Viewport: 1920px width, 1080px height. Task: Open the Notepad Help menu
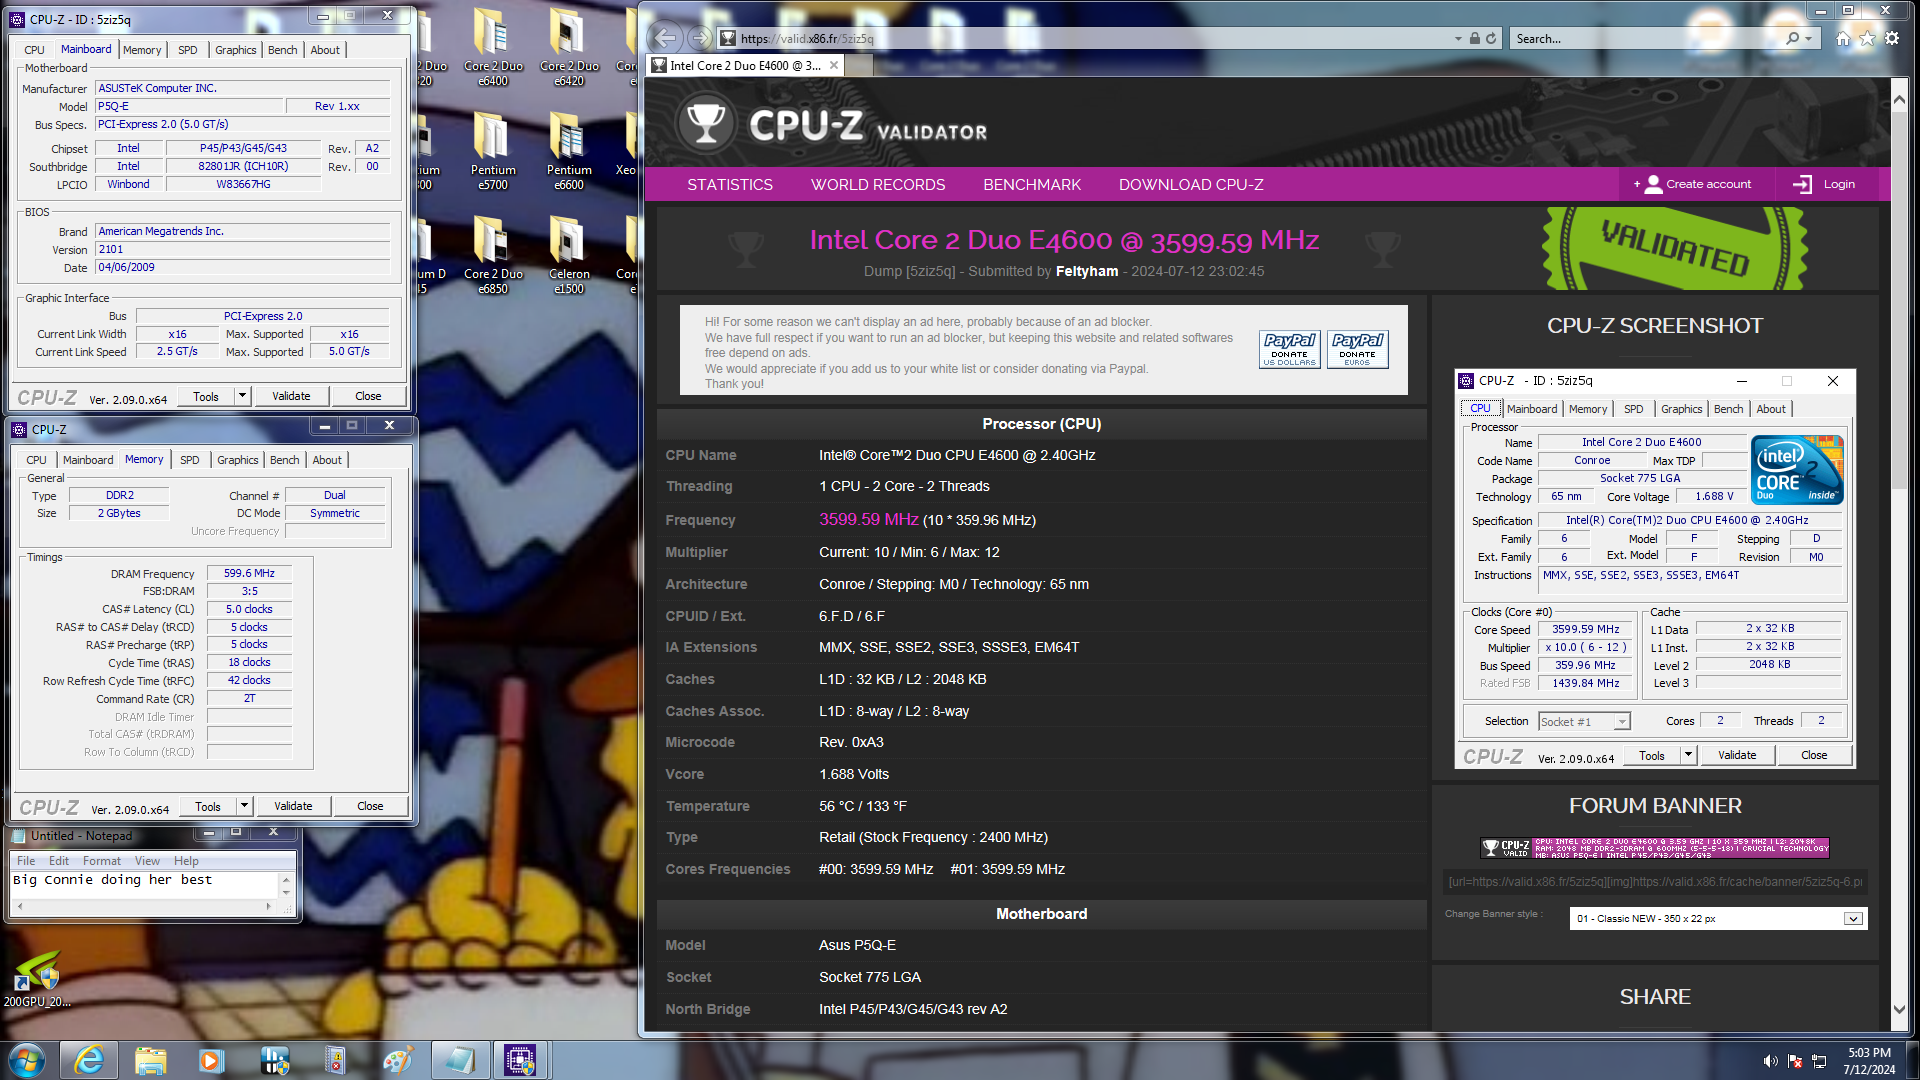click(186, 861)
